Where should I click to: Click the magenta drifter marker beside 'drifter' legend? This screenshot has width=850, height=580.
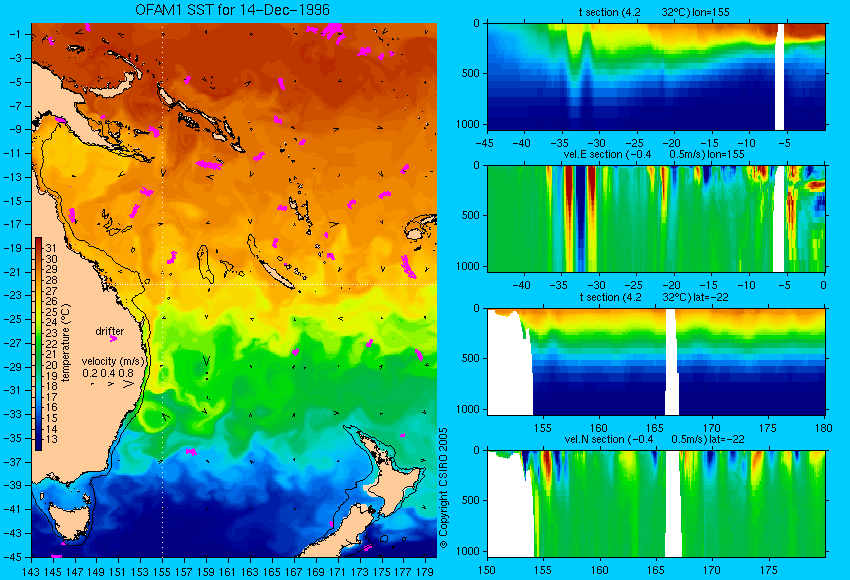coord(113,339)
